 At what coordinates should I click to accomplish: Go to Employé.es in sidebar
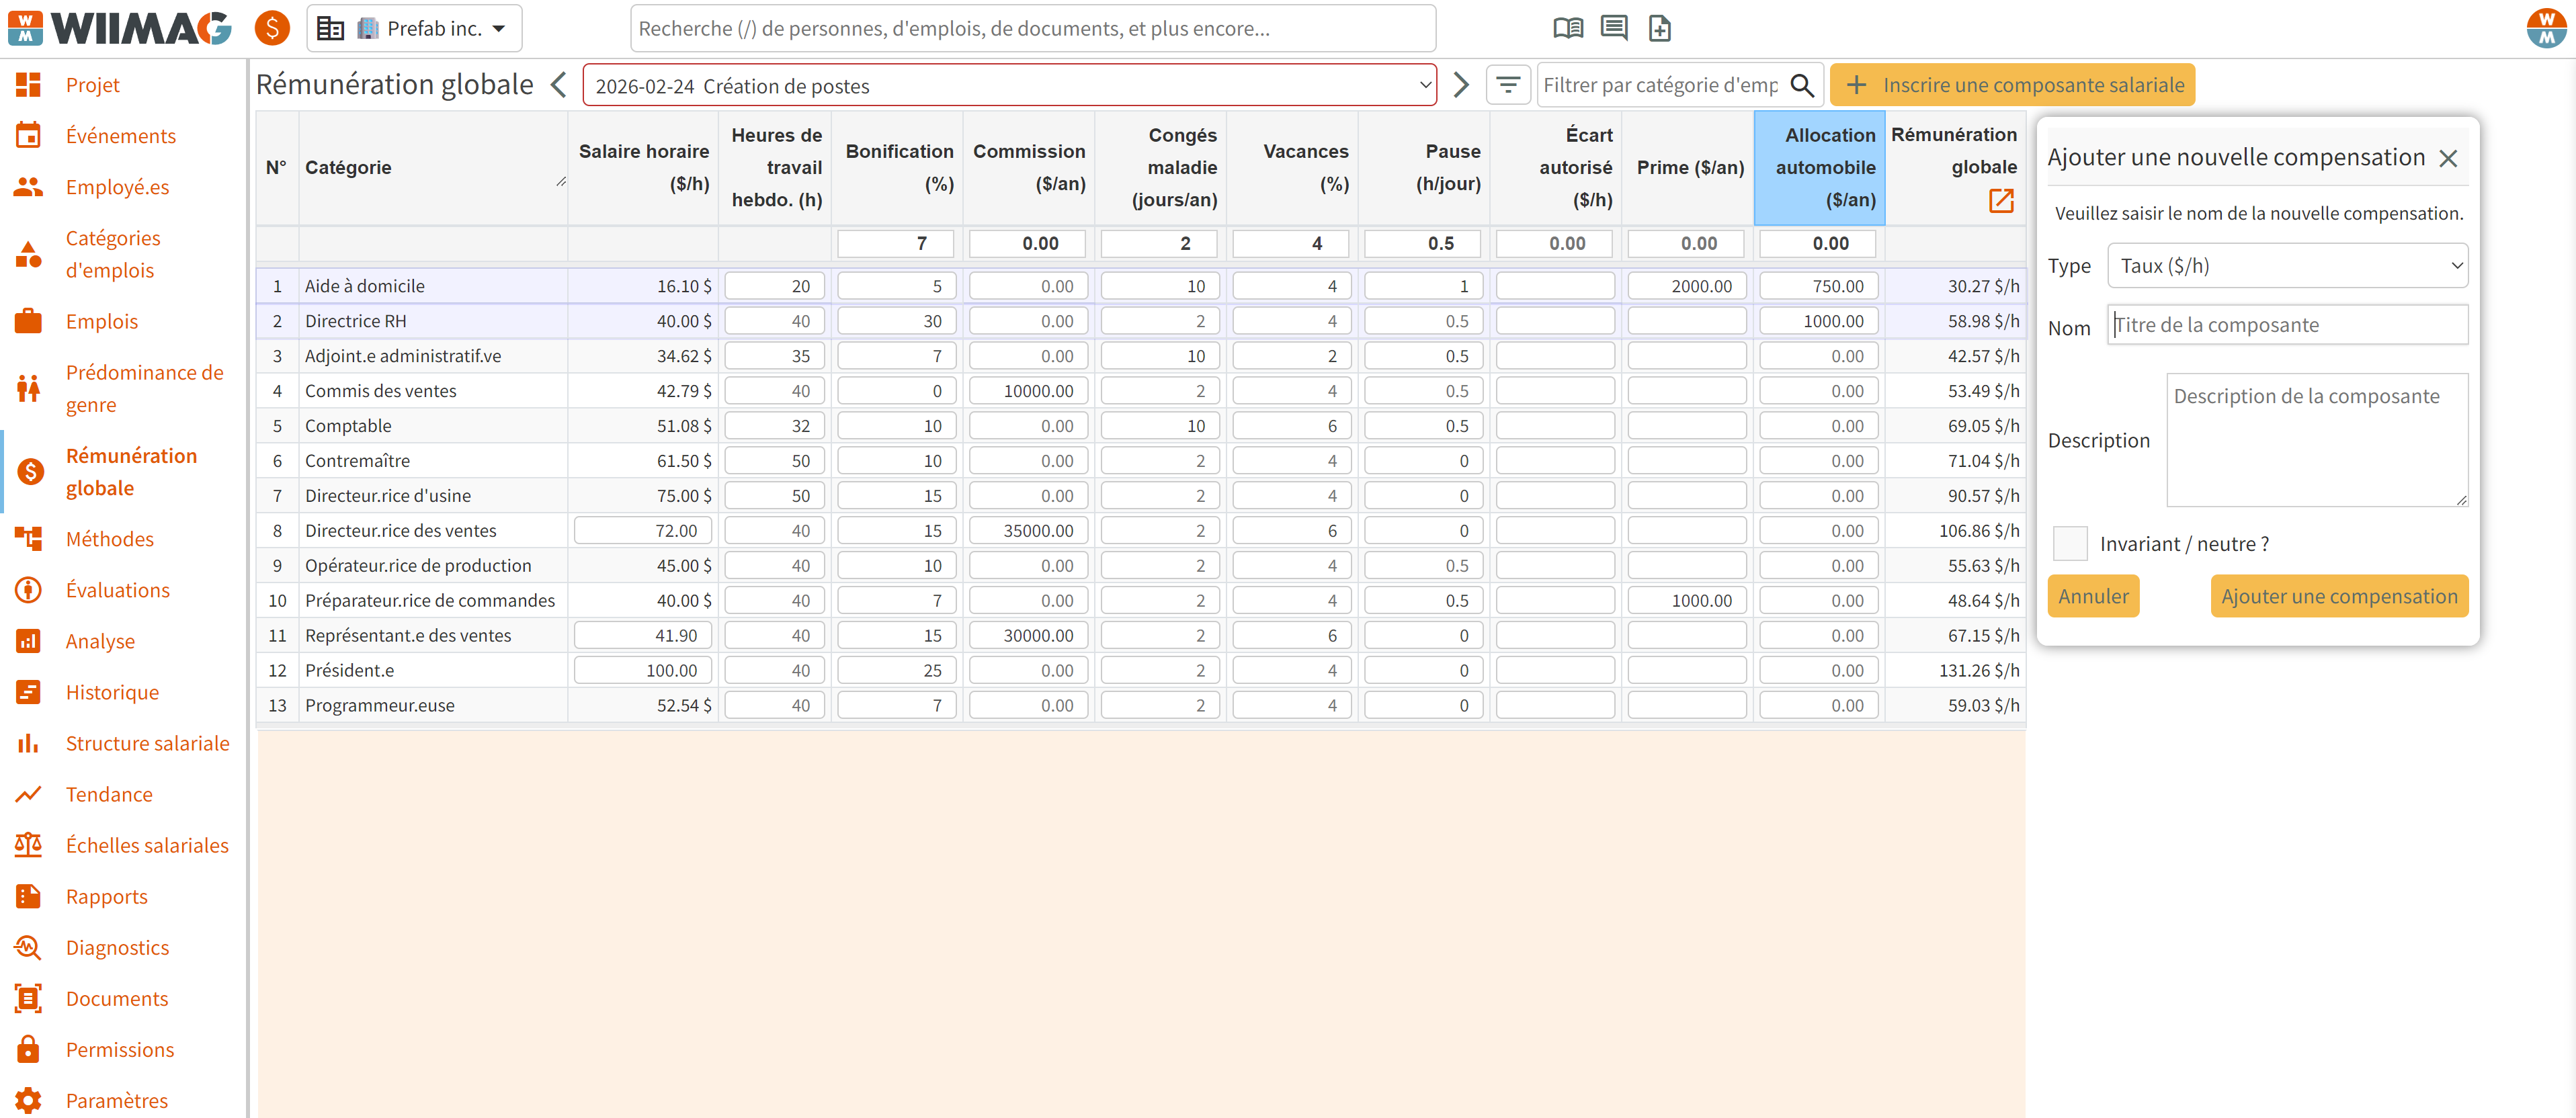point(118,187)
